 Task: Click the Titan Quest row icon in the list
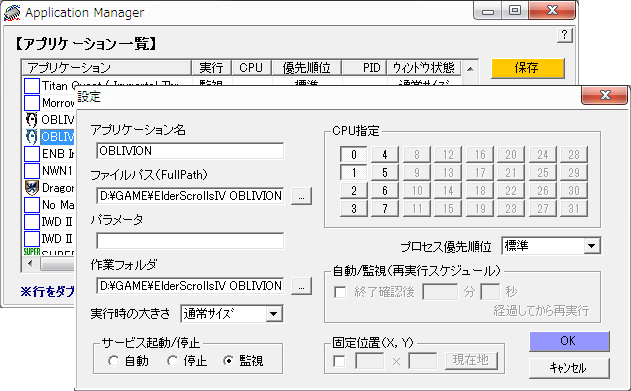tap(32, 86)
